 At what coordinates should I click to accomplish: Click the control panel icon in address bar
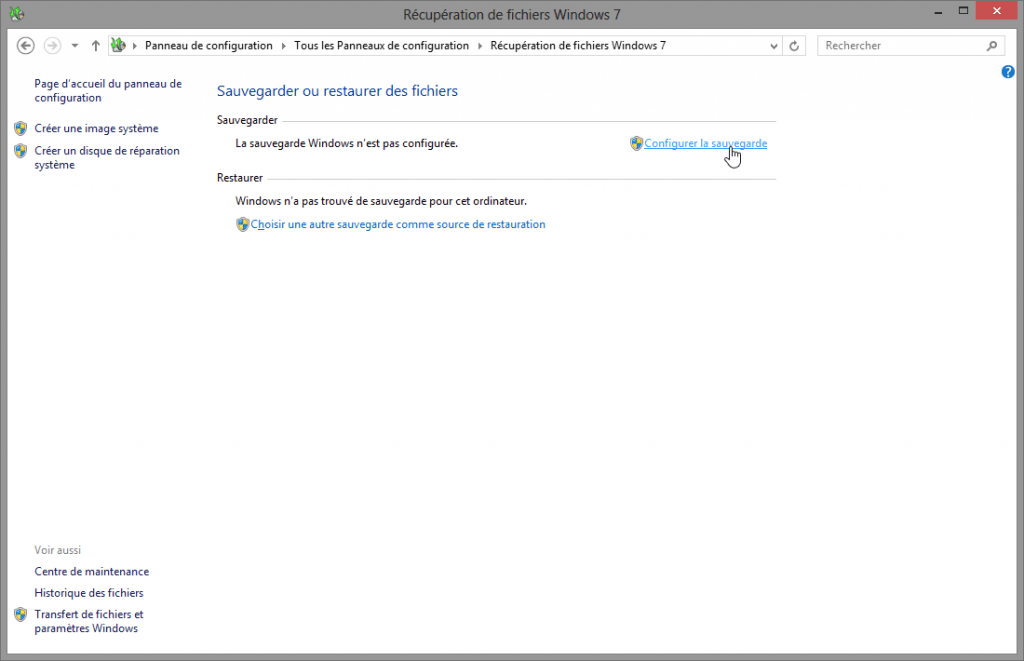click(x=118, y=45)
